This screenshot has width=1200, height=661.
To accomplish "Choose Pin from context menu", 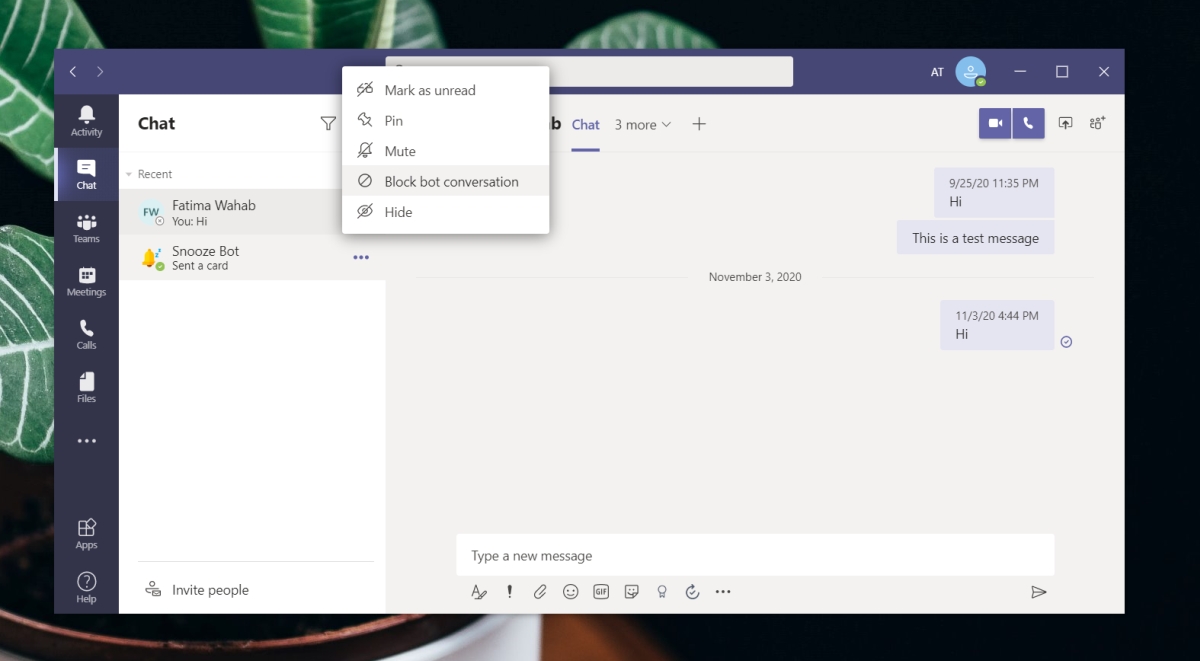I will click(446, 121).
